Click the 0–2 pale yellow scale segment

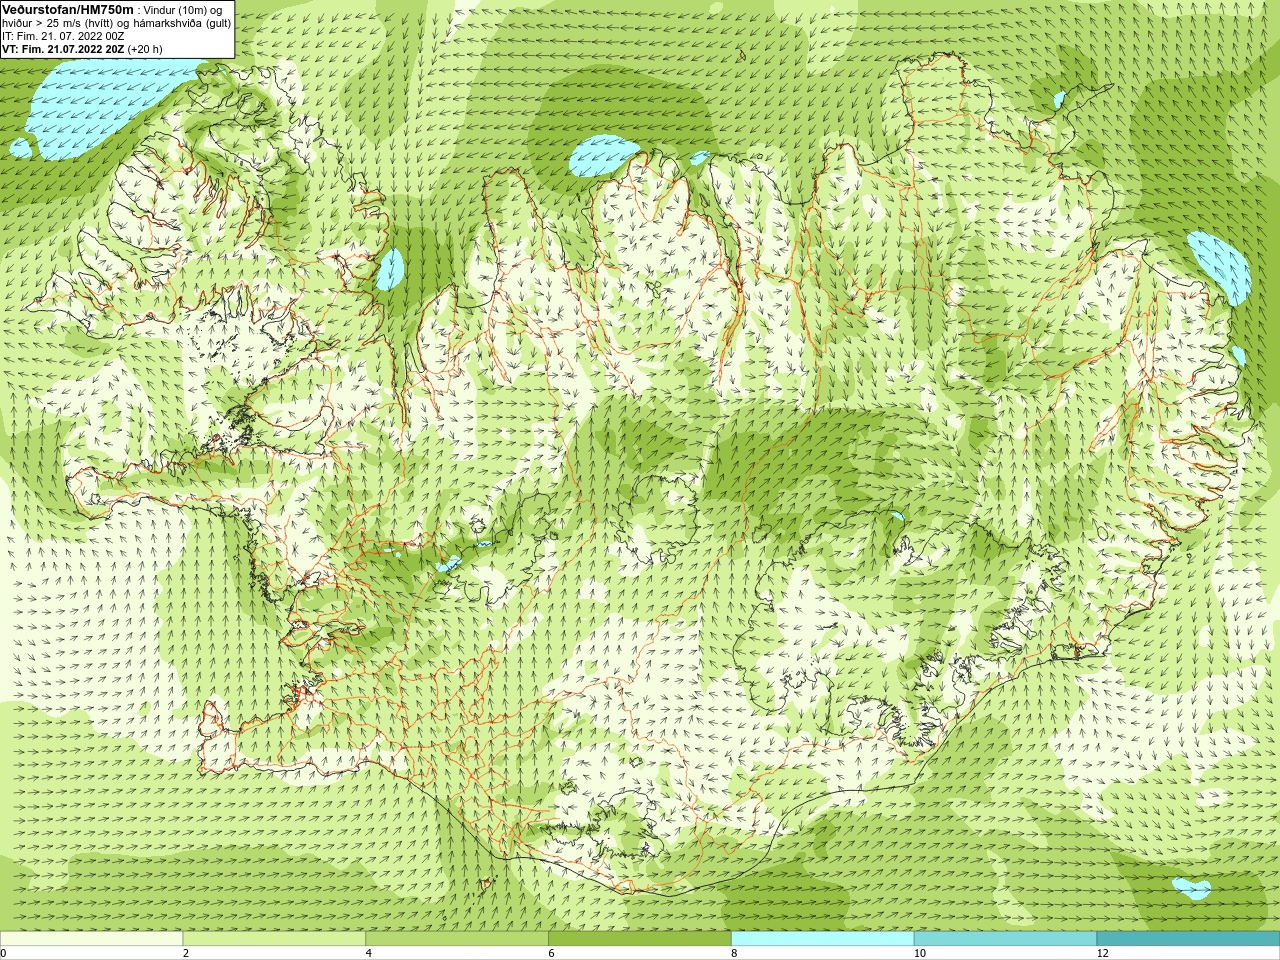pyautogui.click(x=91, y=939)
